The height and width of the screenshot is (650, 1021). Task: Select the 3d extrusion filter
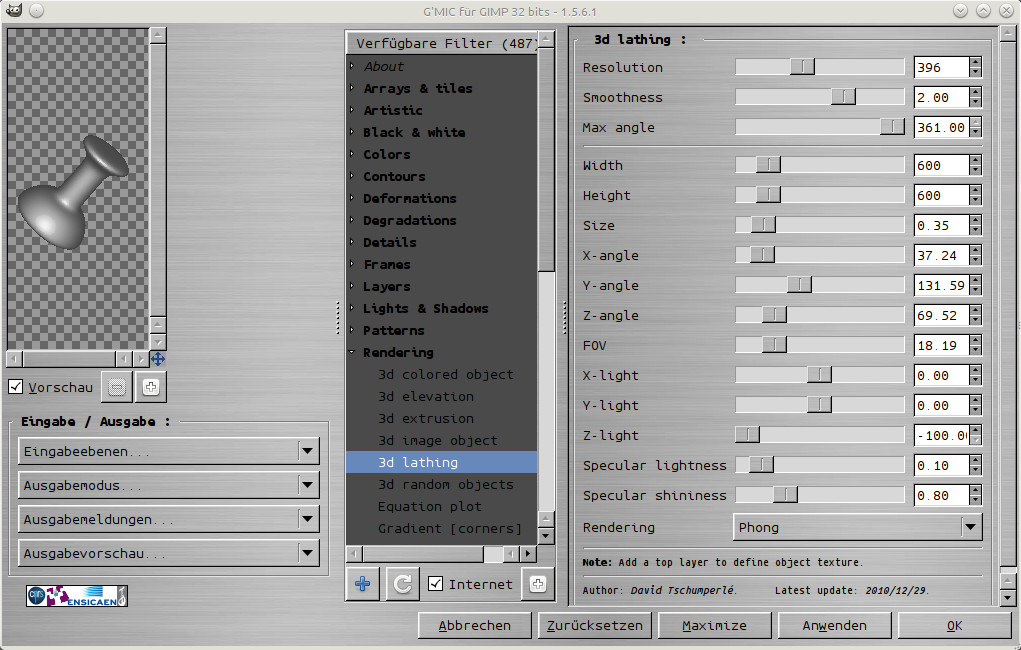pyautogui.click(x=425, y=418)
